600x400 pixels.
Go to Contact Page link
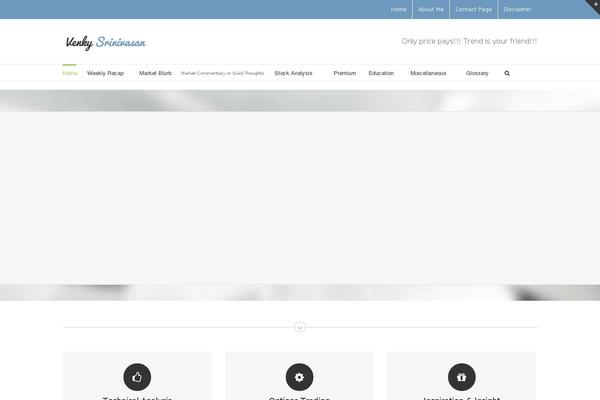473,10
